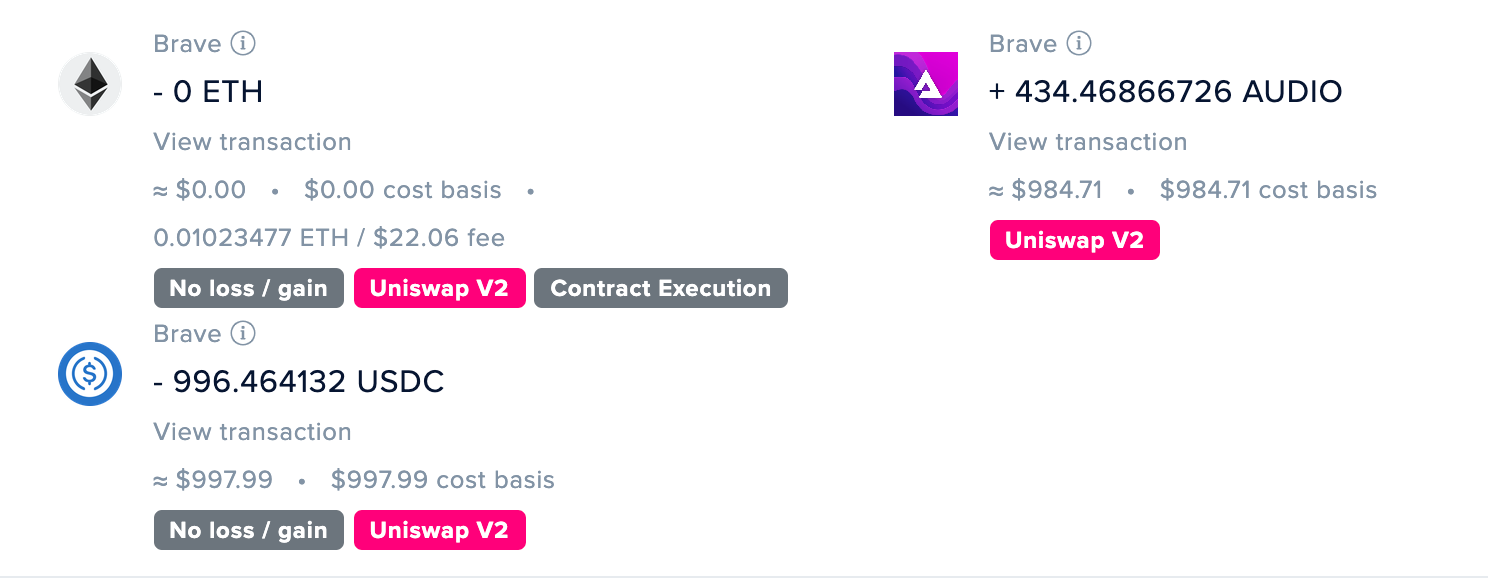Click Uniswap V2 tag on AUDIO entry
The width and height of the screenshot is (1488, 582).
tap(1075, 240)
